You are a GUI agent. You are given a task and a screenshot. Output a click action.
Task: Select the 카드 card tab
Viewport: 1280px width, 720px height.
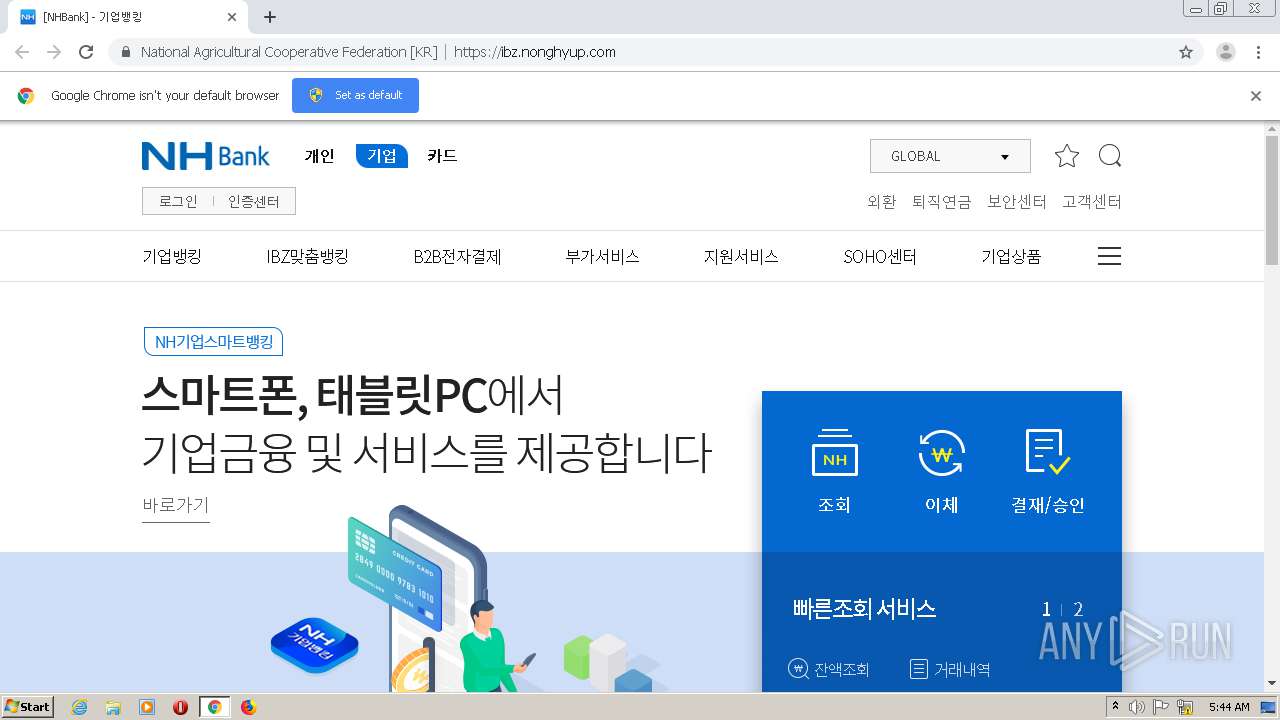tap(442, 156)
